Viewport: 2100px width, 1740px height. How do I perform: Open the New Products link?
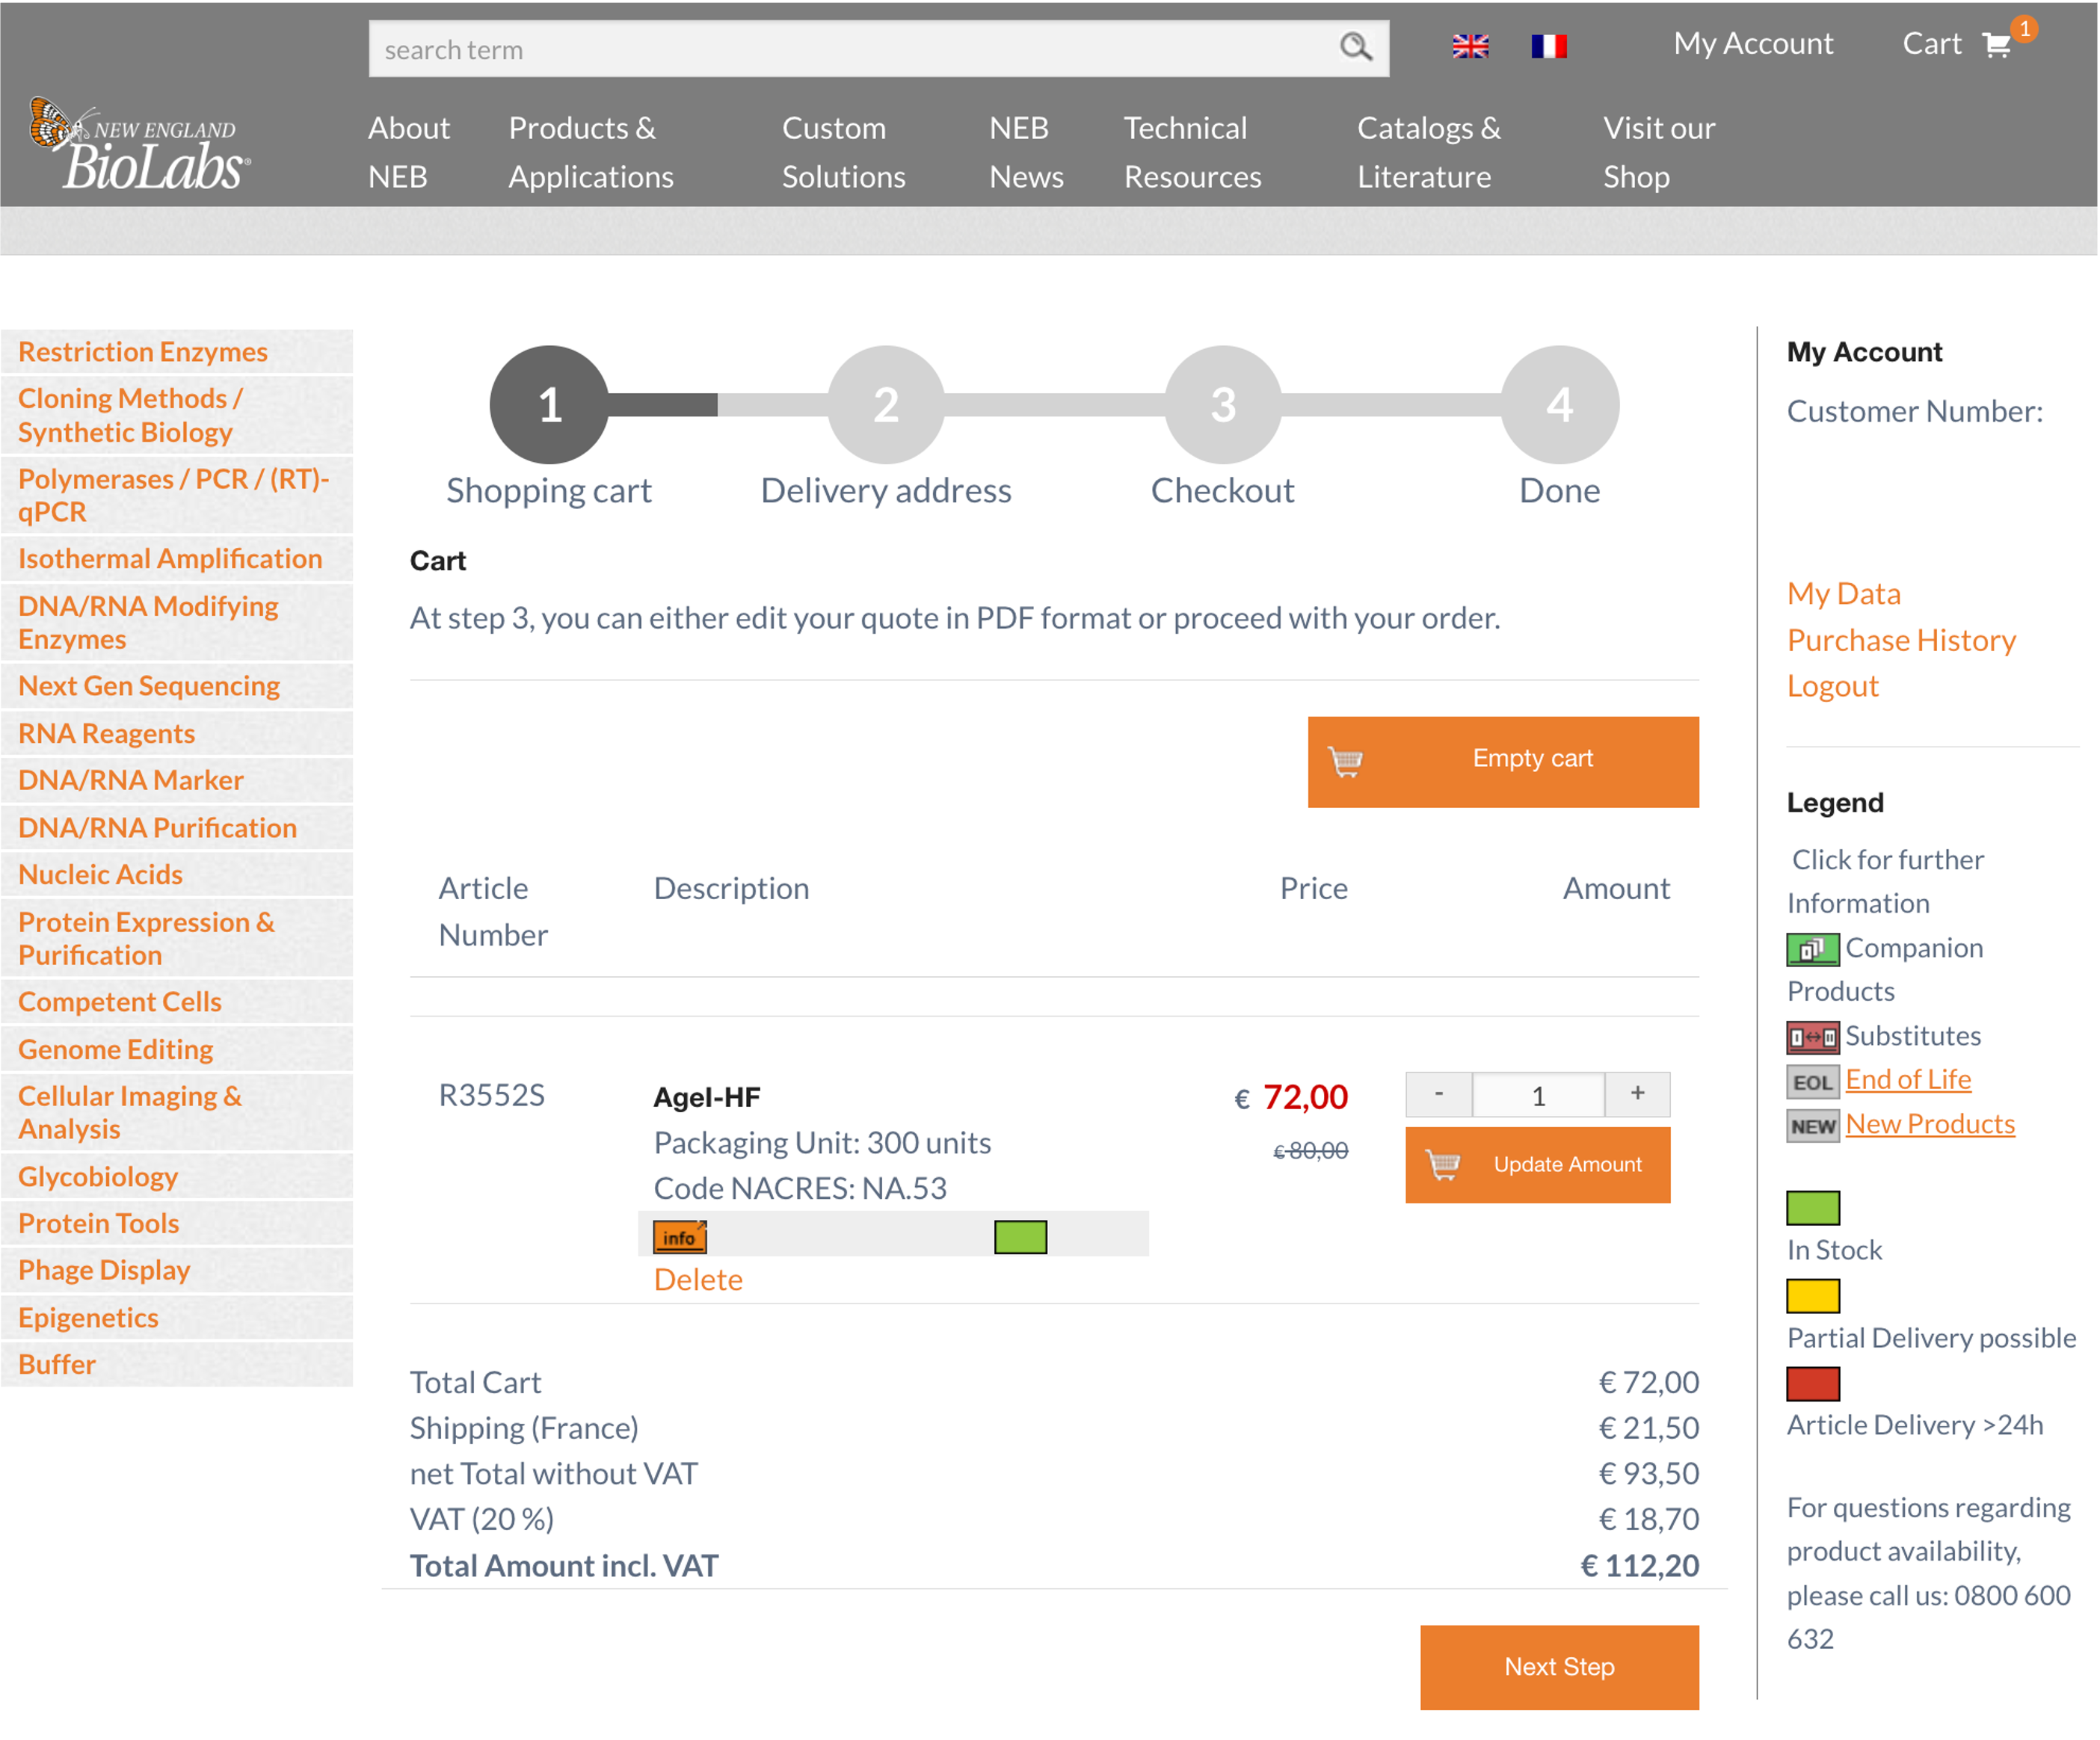(1929, 1124)
